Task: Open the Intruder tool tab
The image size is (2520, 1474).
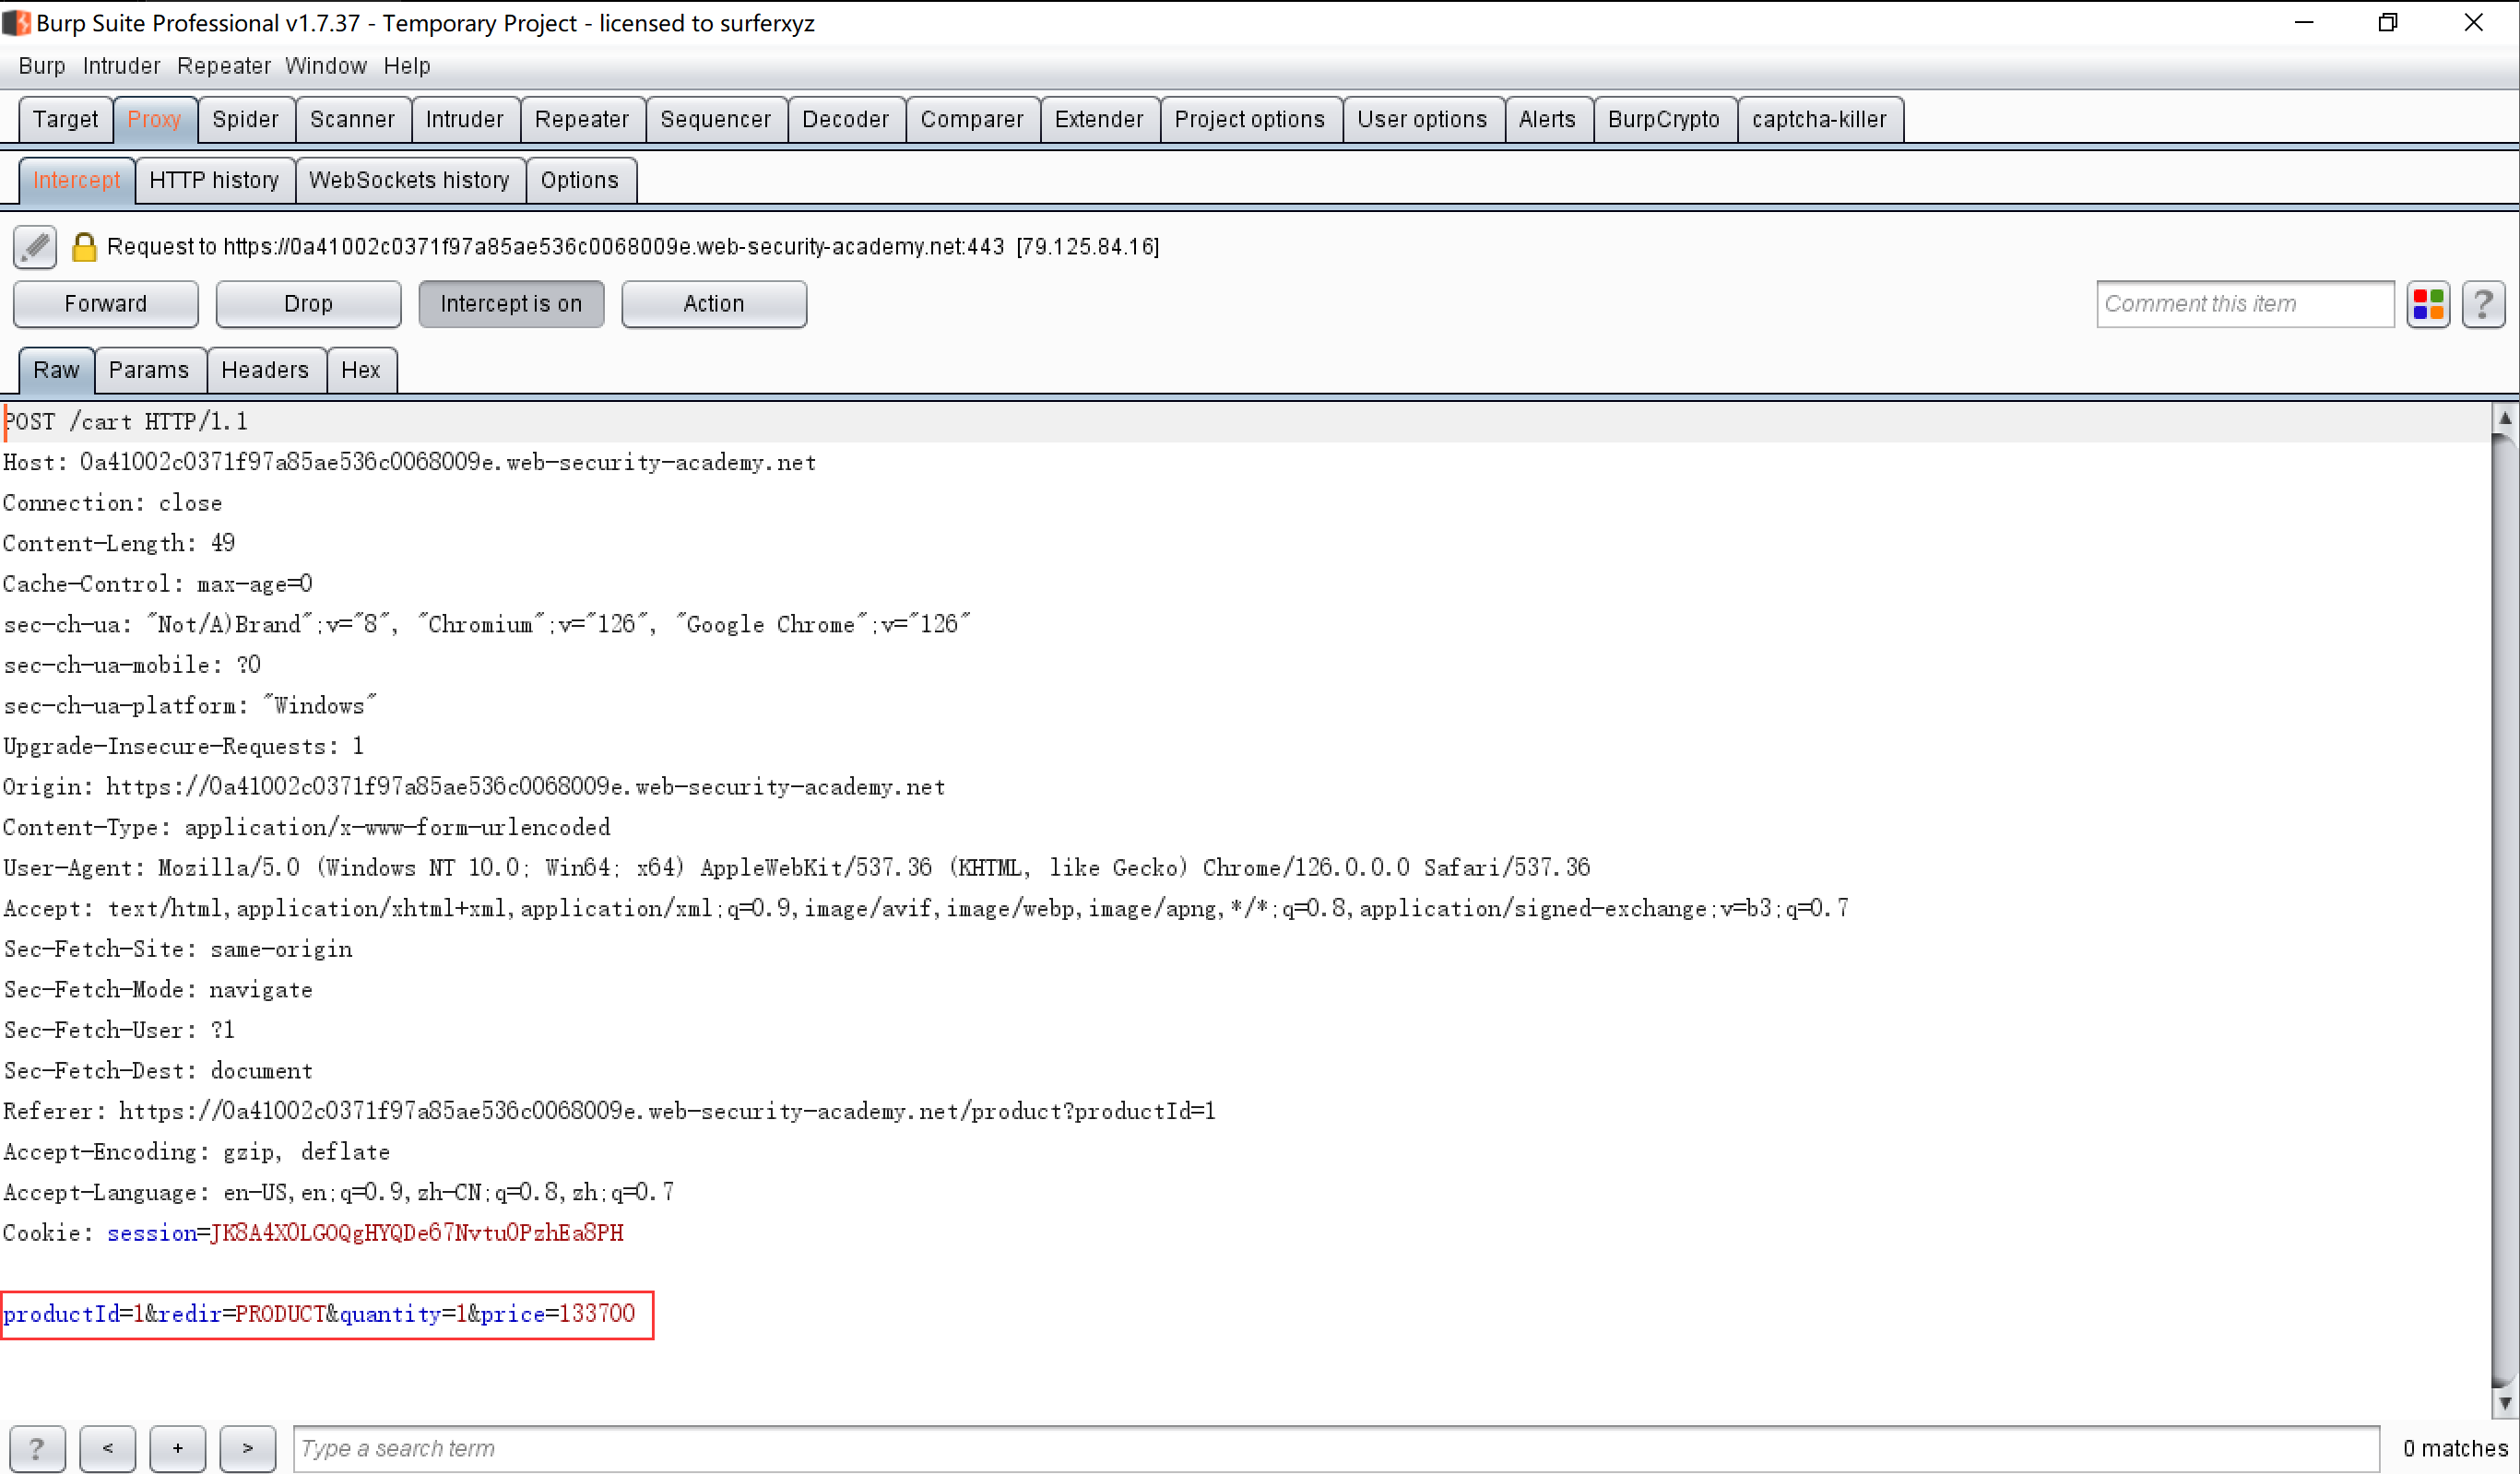Action: [x=465, y=119]
